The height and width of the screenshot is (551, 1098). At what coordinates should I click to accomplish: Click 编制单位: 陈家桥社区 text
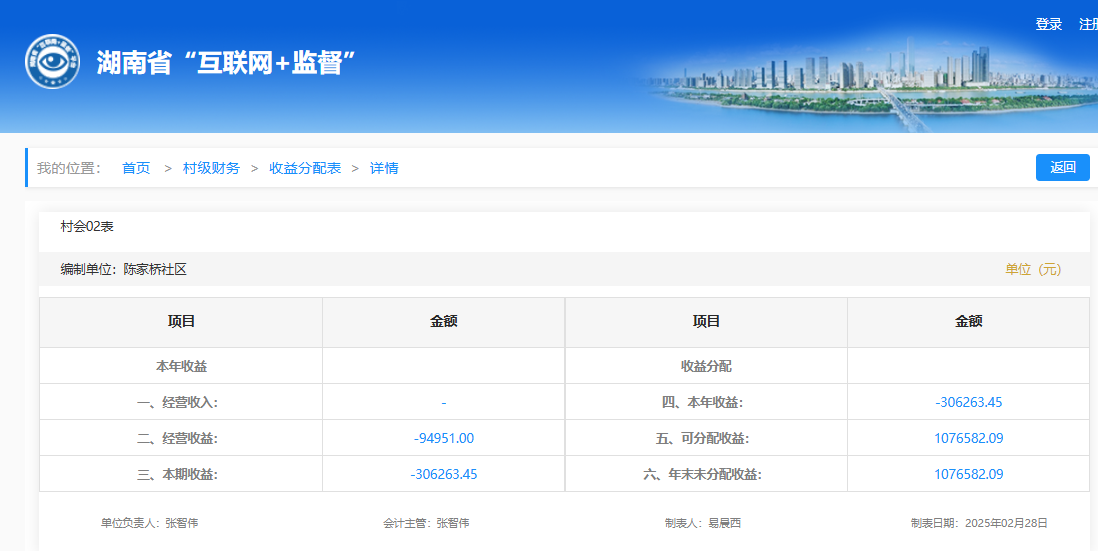point(123,270)
